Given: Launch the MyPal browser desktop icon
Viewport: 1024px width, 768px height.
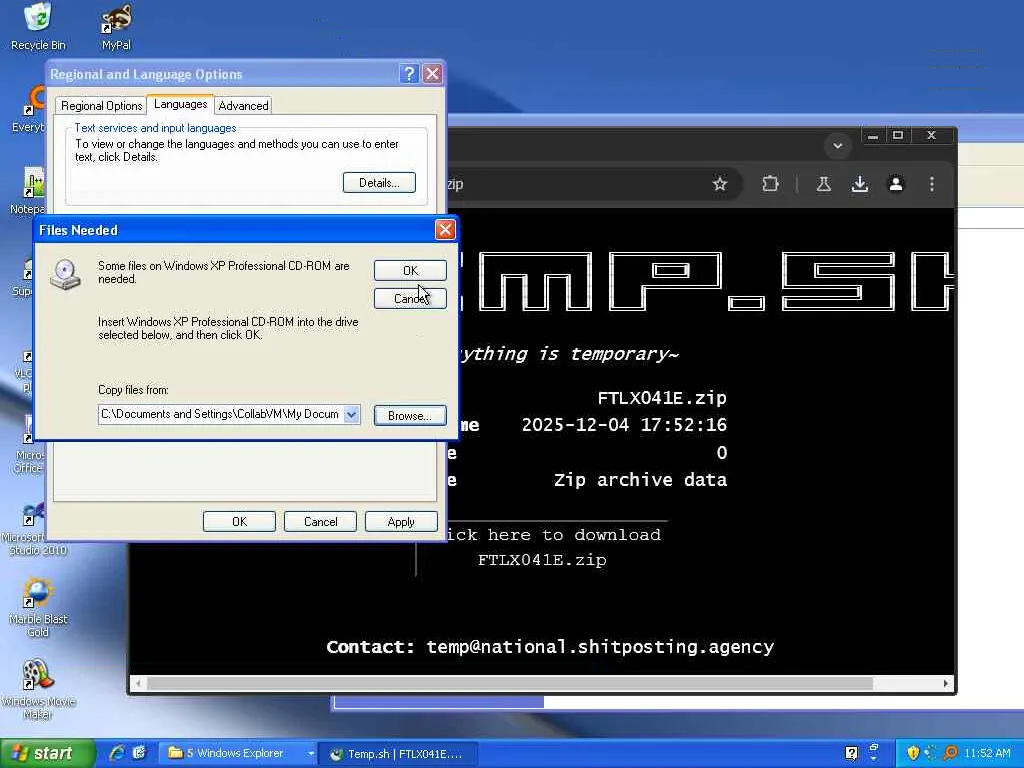Looking at the screenshot, I should click(116, 26).
